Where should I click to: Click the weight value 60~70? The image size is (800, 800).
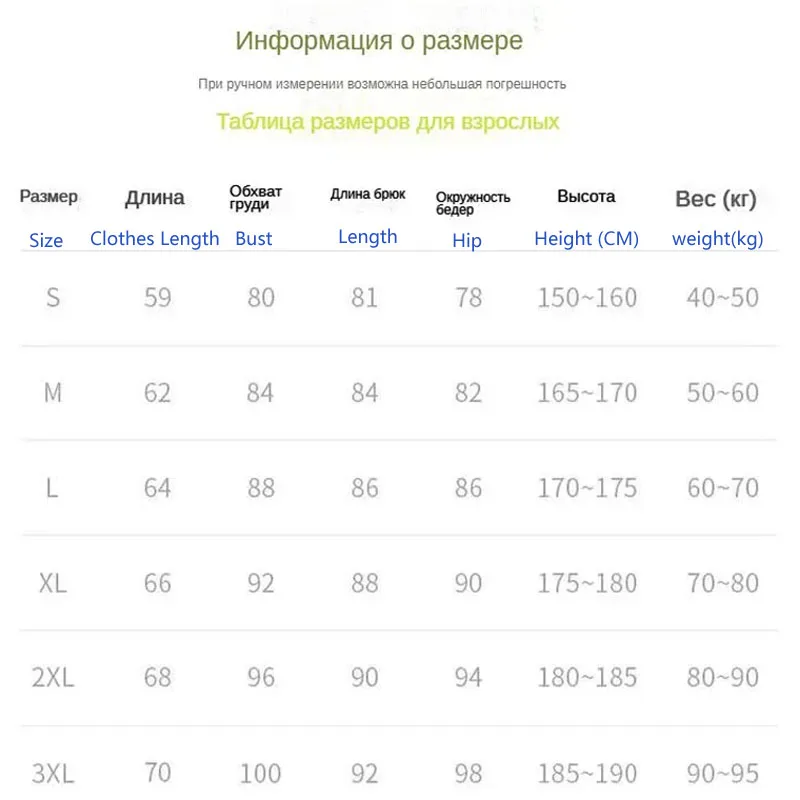click(x=723, y=488)
